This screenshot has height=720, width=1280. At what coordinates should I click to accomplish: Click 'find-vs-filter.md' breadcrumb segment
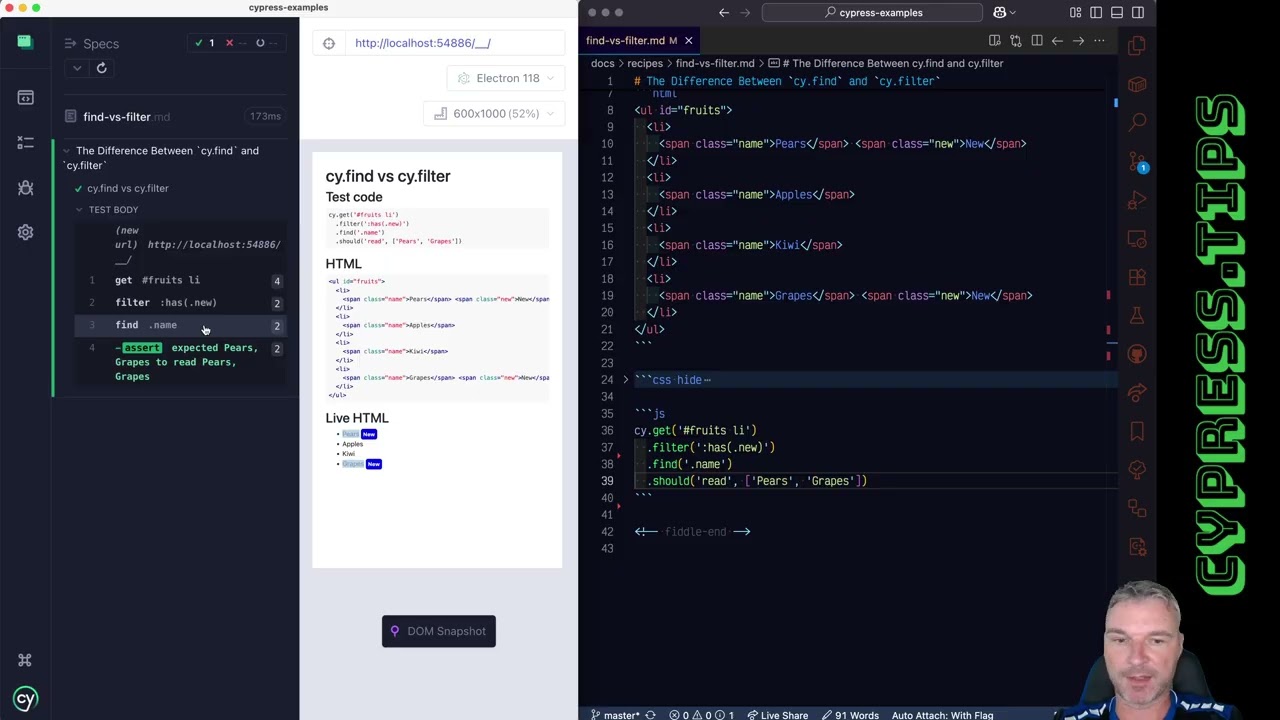715,63
